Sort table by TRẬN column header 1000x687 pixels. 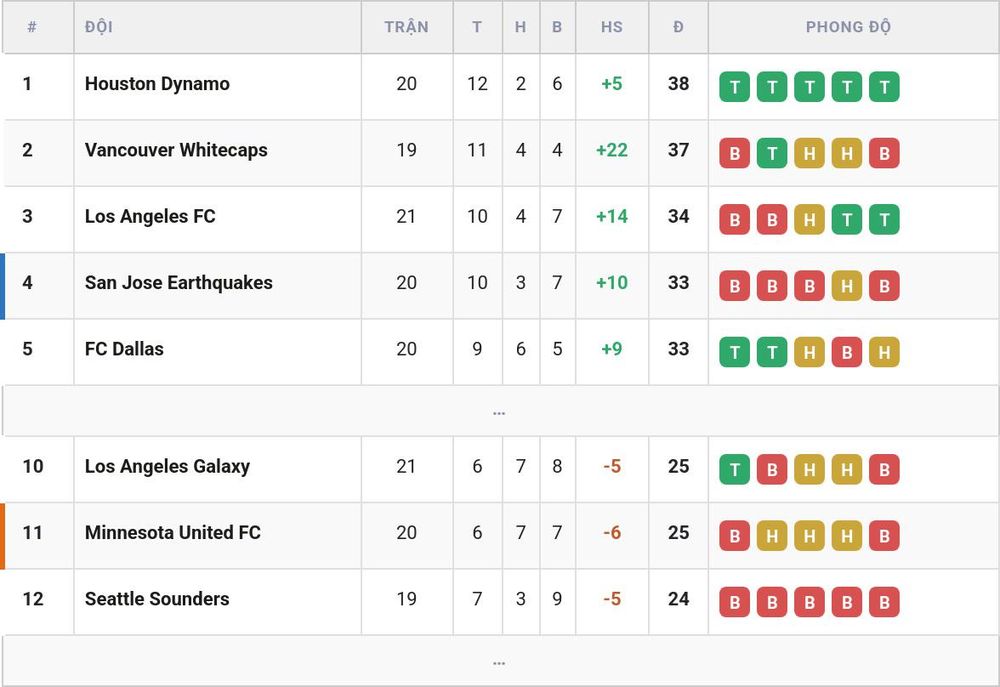point(406,27)
